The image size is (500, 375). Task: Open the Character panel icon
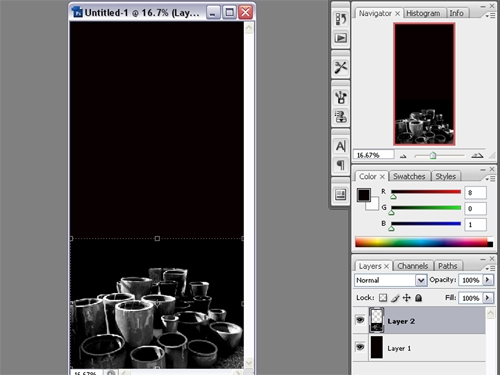(x=340, y=146)
